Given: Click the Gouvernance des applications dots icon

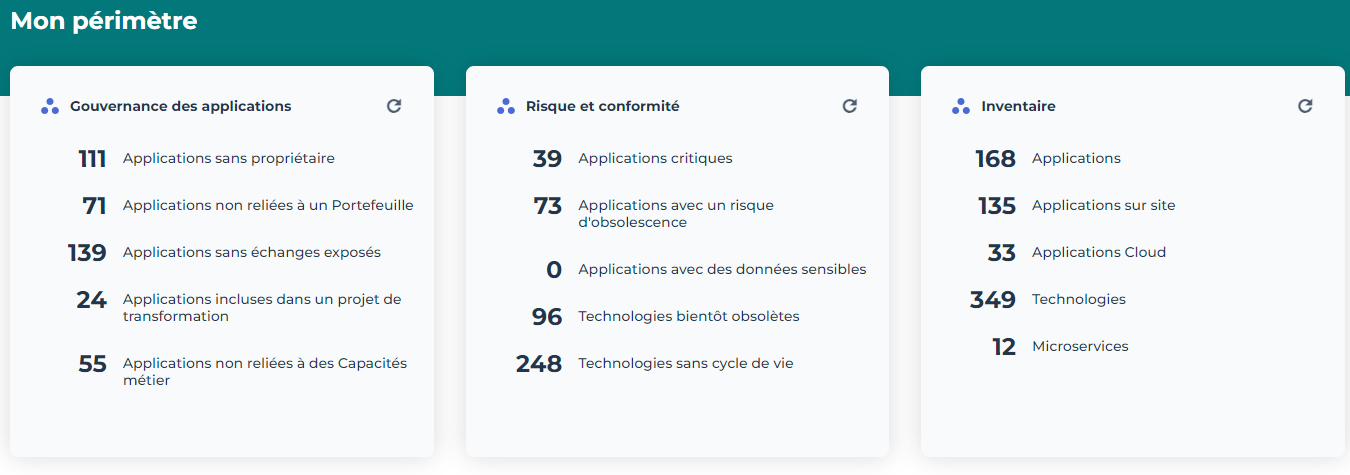Looking at the screenshot, I should [x=50, y=106].
